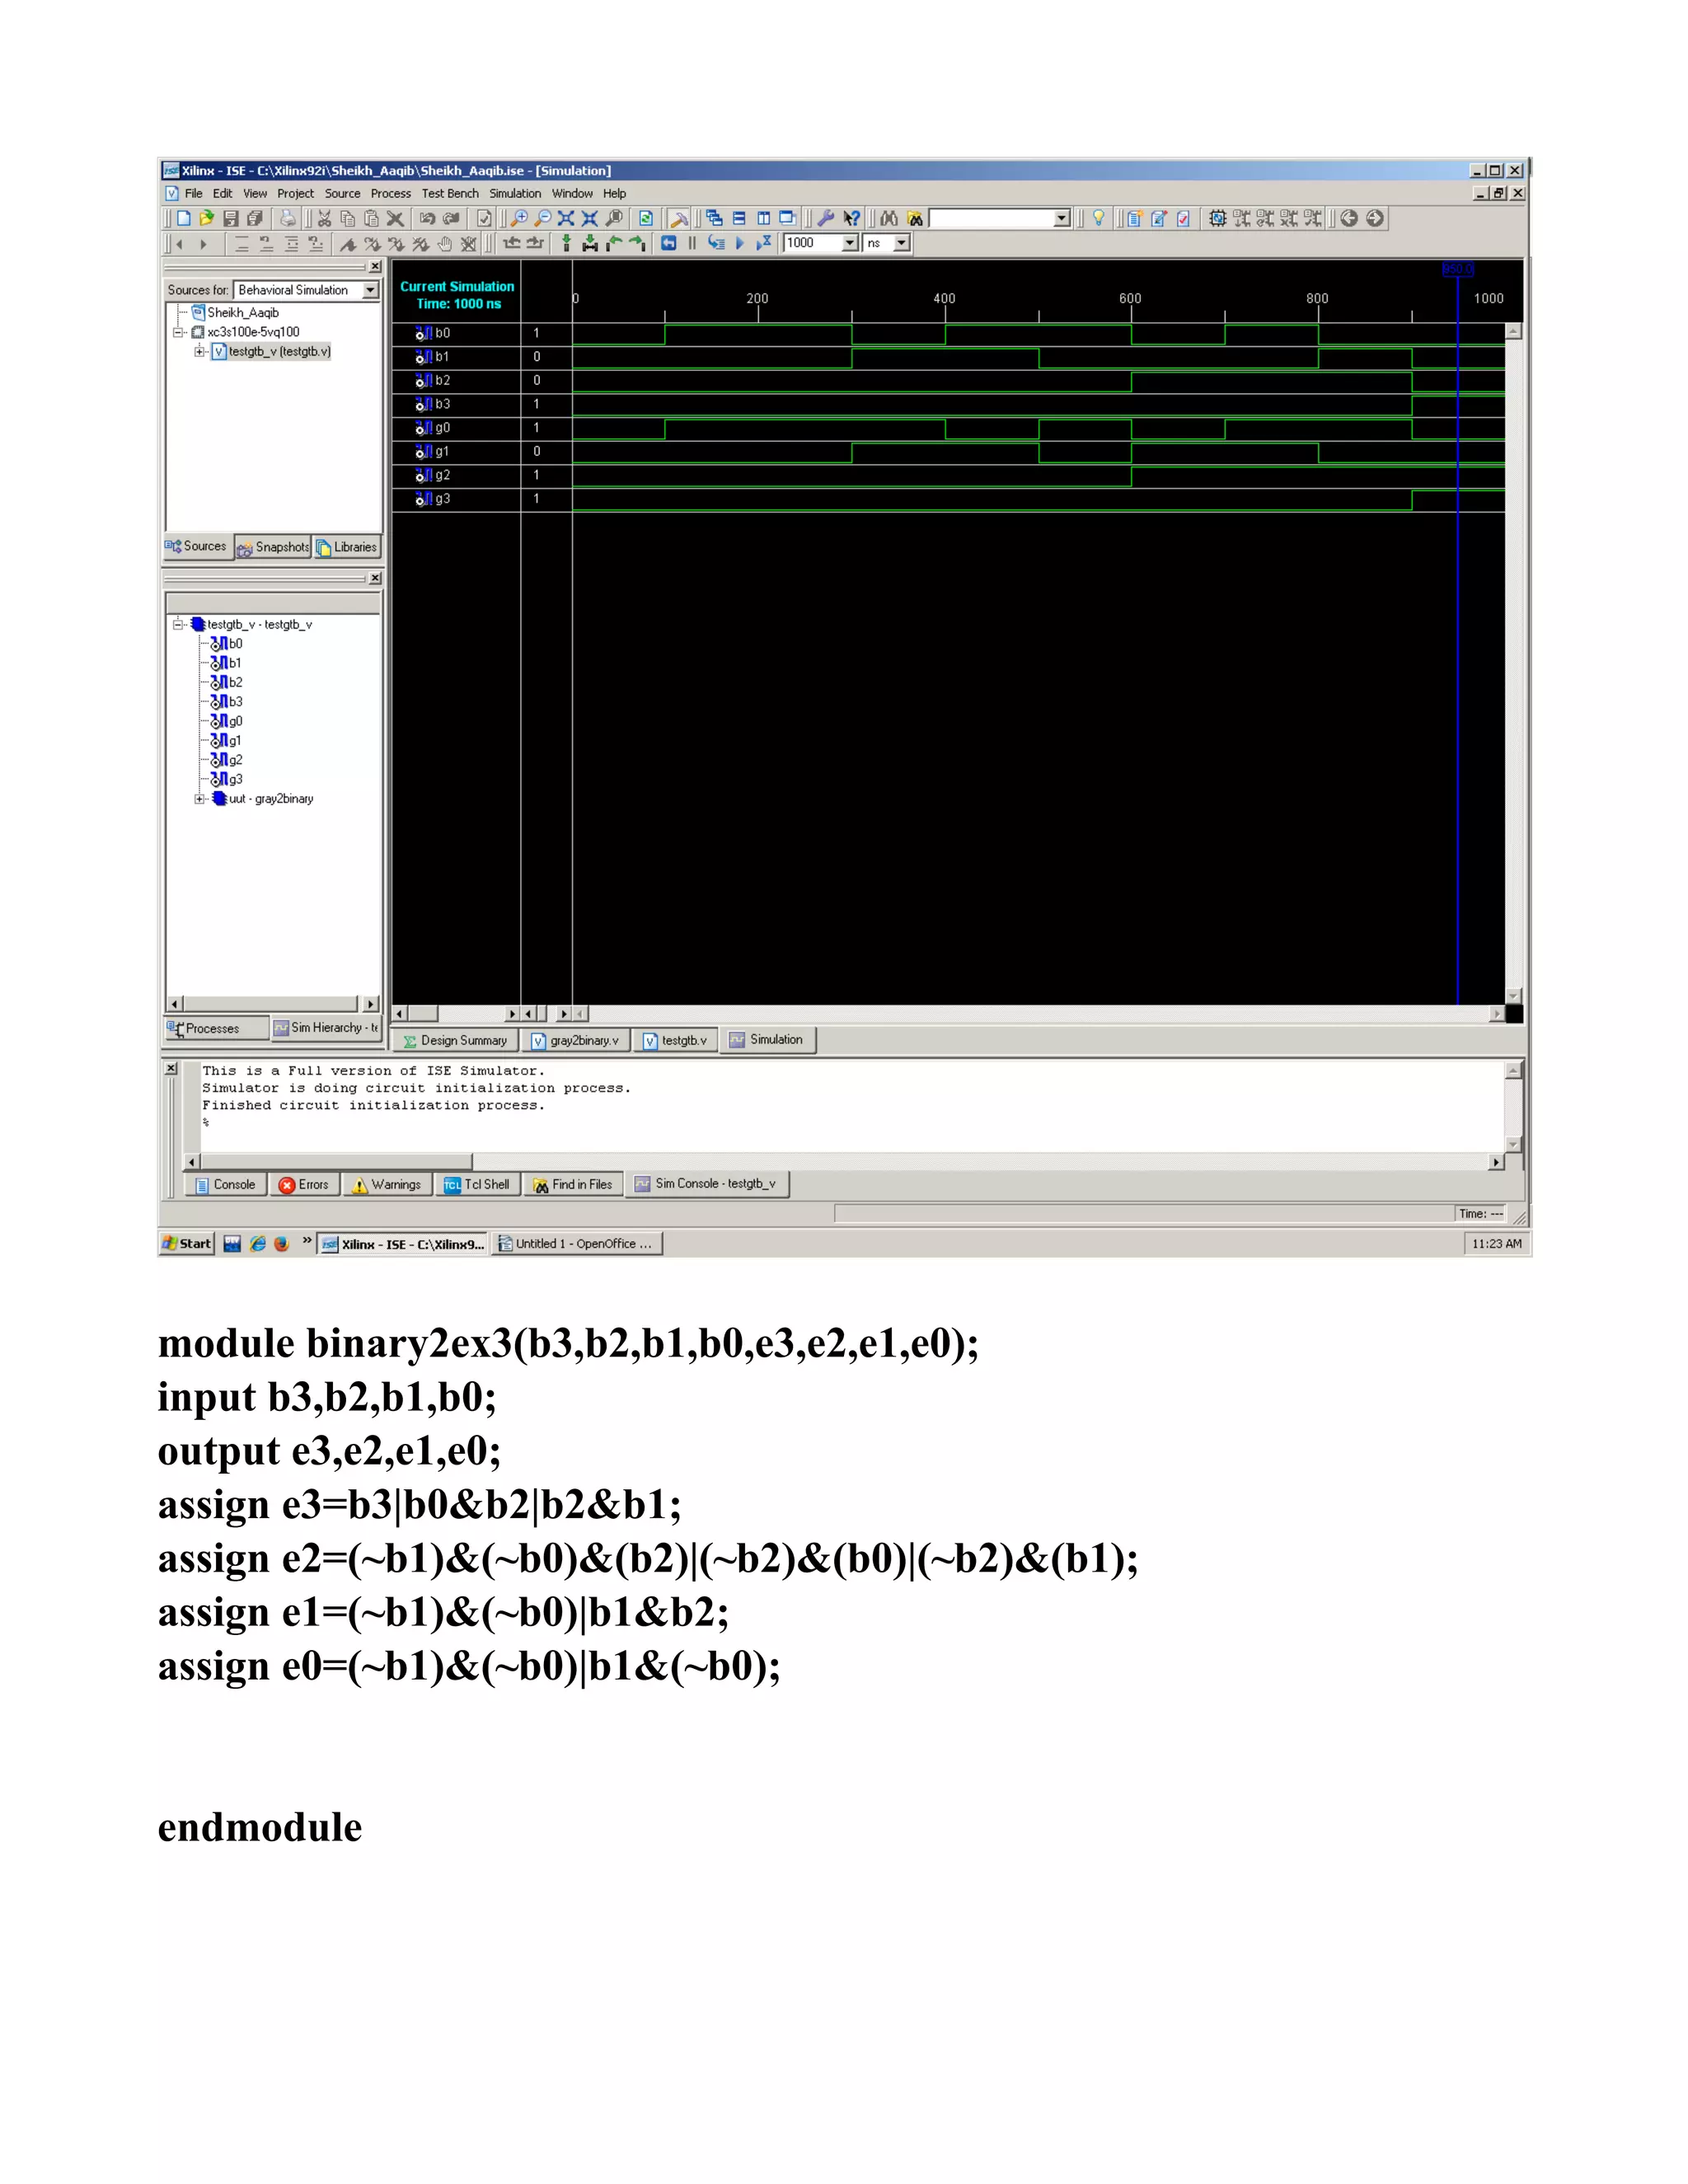
Task: Click the Open Project folder icon
Action: (207, 218)
